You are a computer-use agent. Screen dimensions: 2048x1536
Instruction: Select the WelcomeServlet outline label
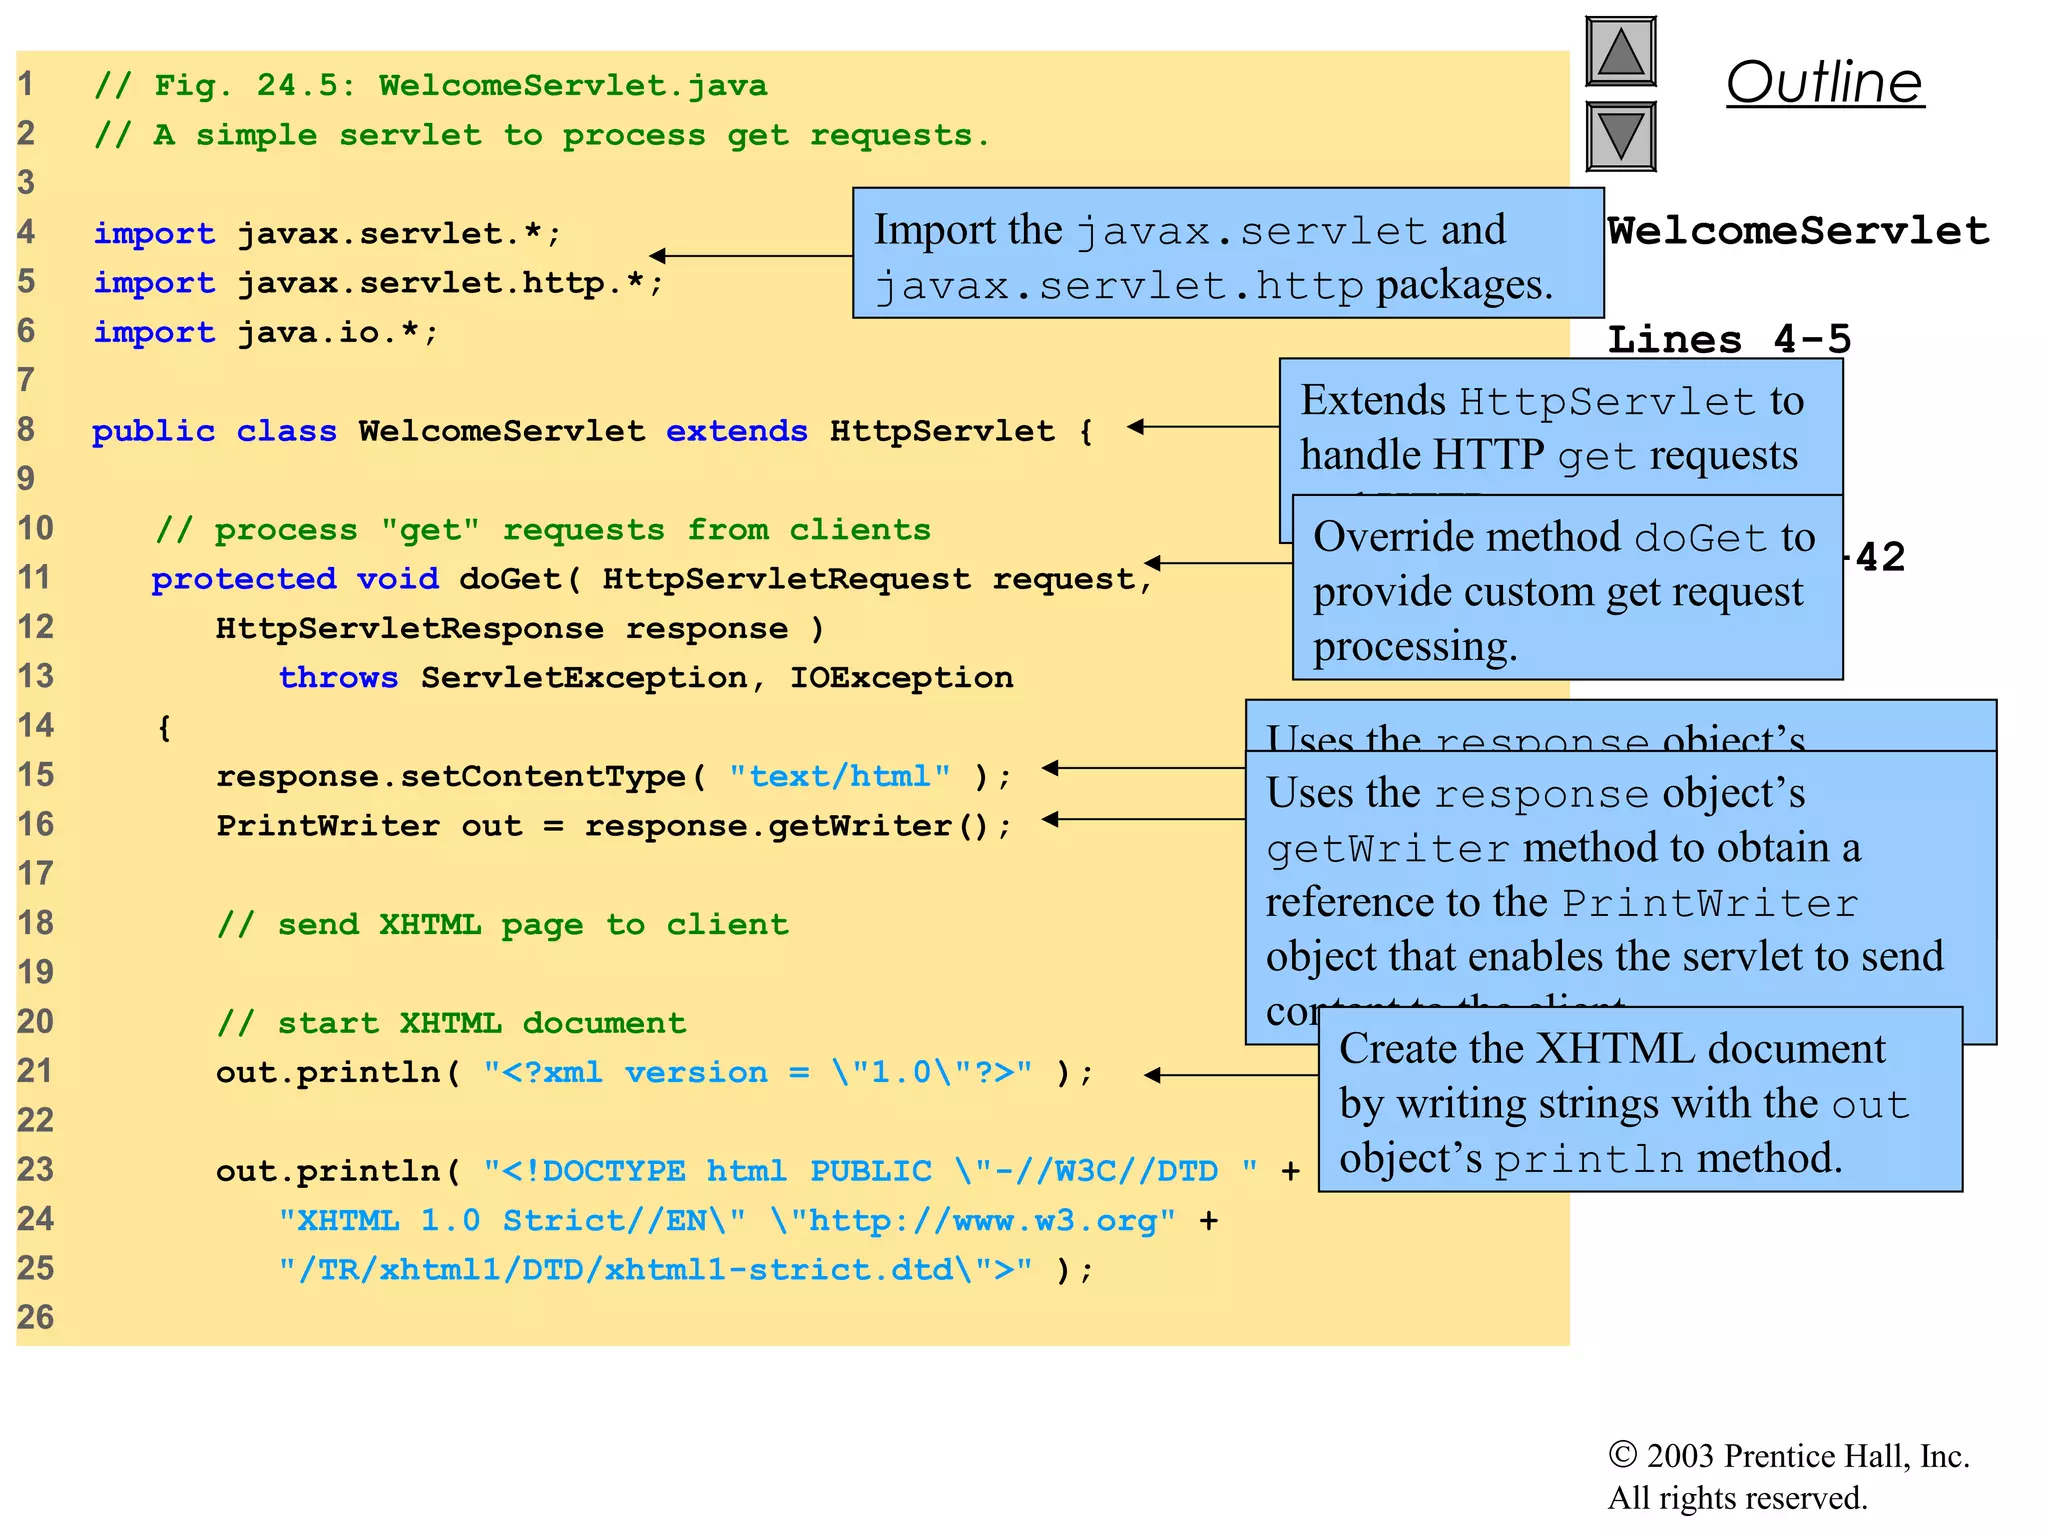point(1798,231)
